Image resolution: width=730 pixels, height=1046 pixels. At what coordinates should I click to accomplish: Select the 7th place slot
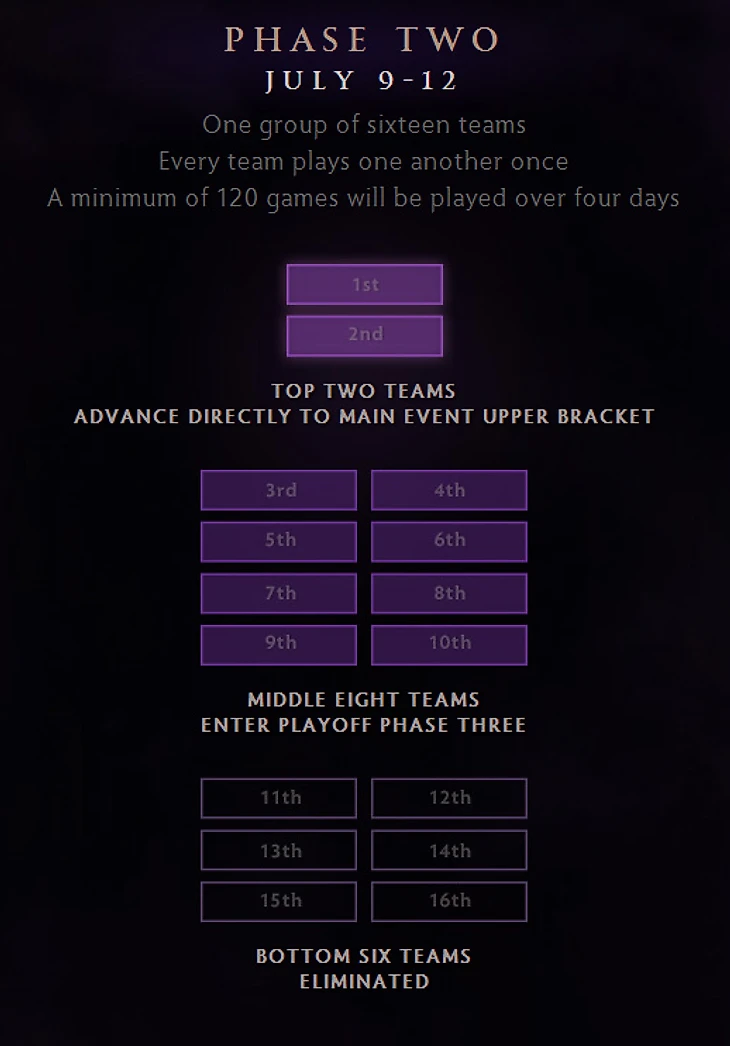point(279,593)
